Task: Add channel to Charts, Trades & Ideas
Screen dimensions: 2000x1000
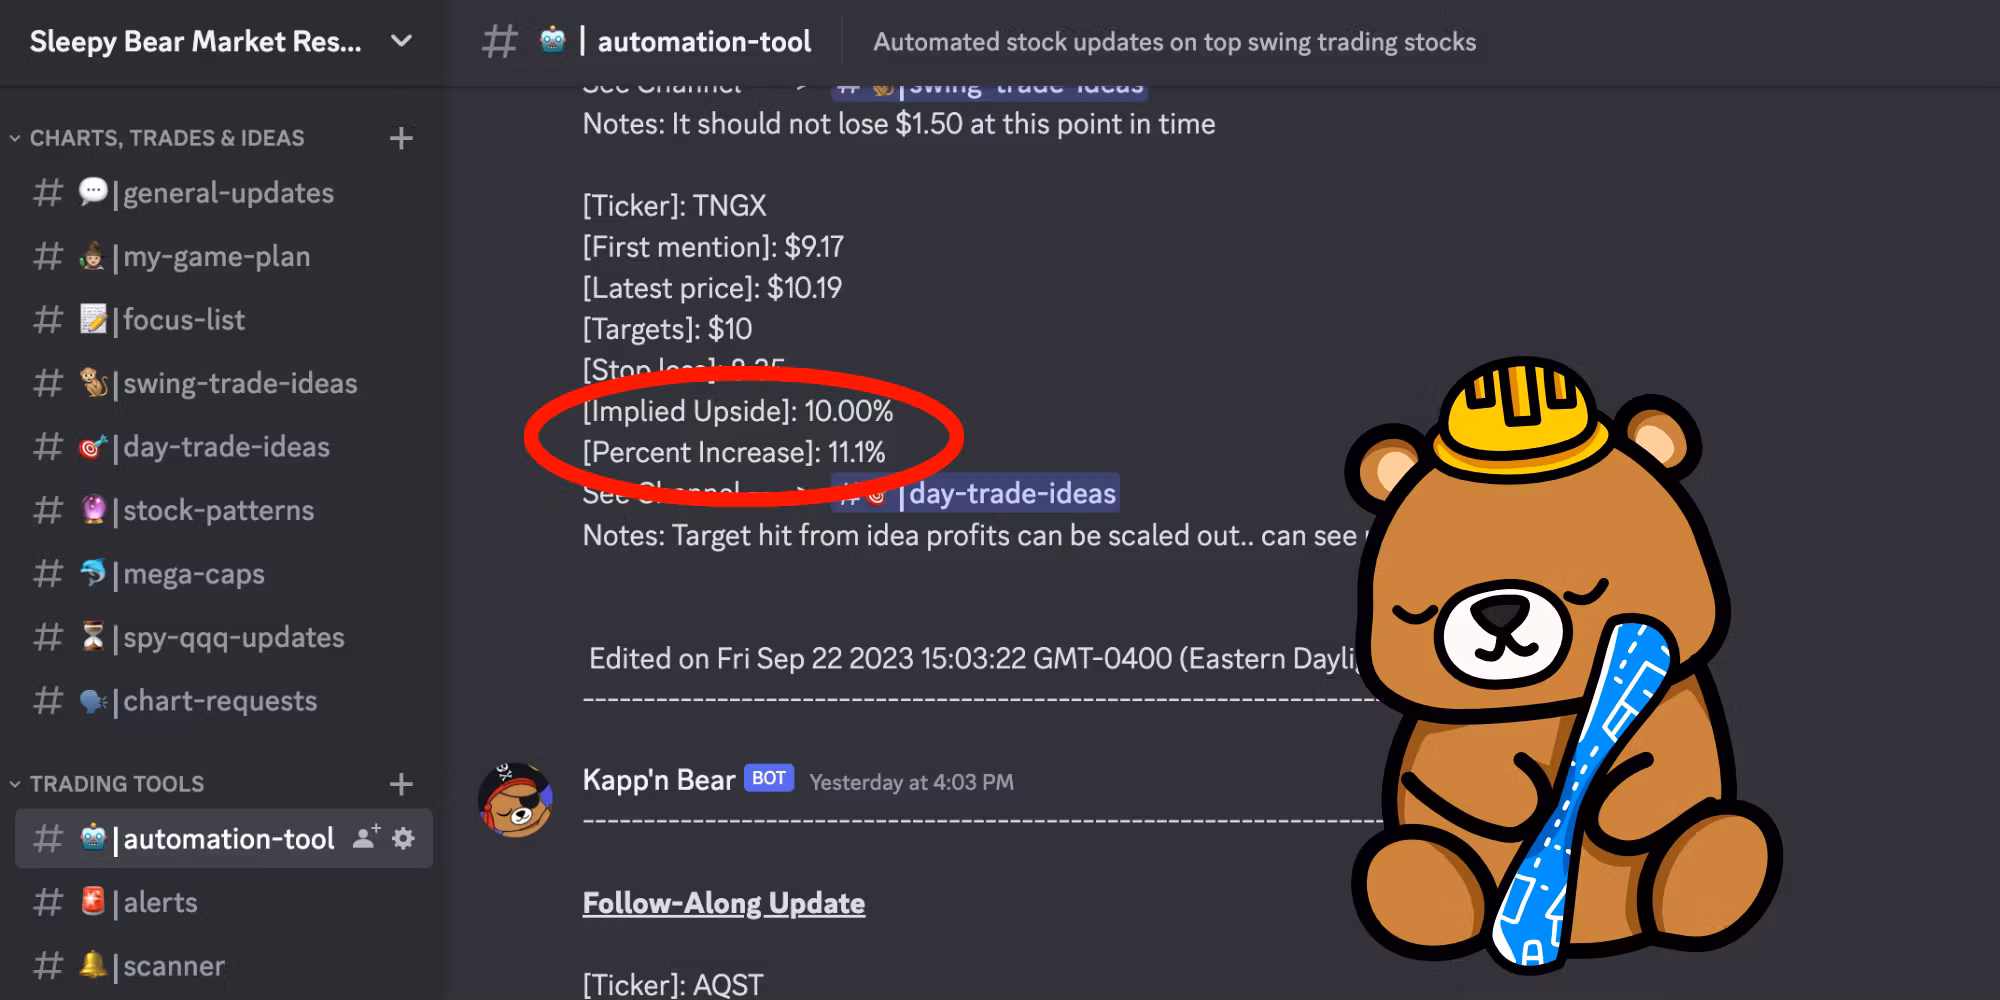Action: click(x=401, y=138)
